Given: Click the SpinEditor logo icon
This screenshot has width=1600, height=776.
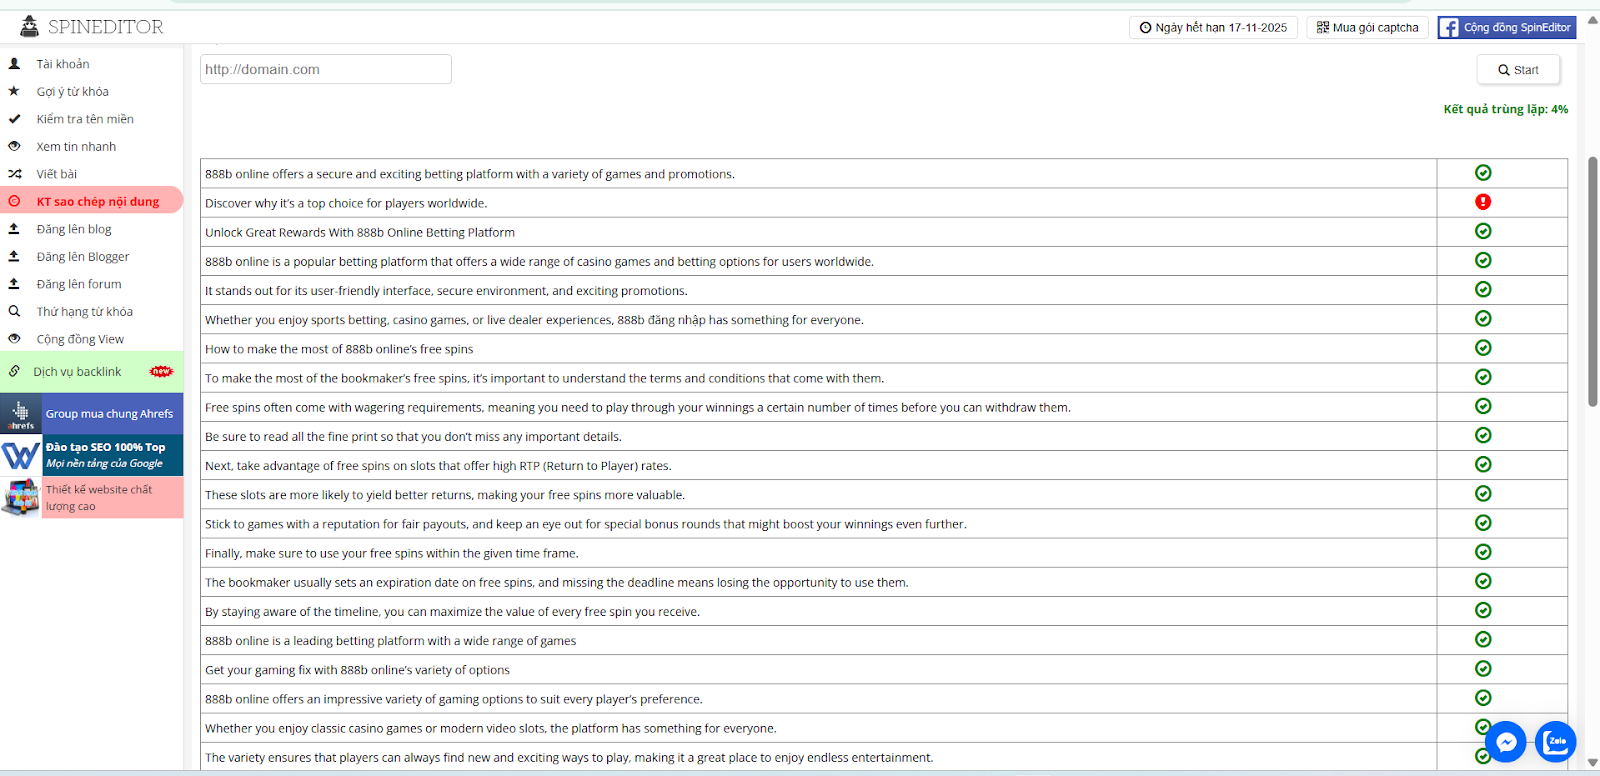Looking at the screenshot, I should [30, 27].
